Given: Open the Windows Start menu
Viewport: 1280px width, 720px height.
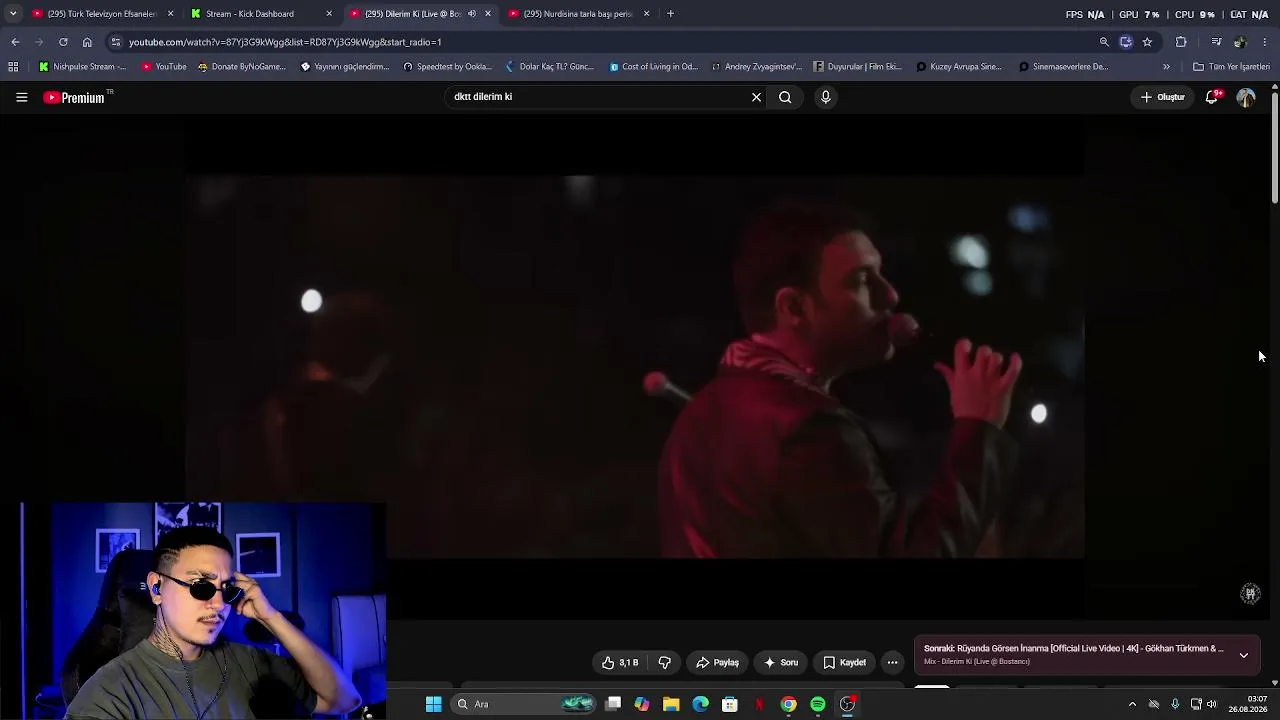Looking at the screenshot, I should (x=433, y=704).
